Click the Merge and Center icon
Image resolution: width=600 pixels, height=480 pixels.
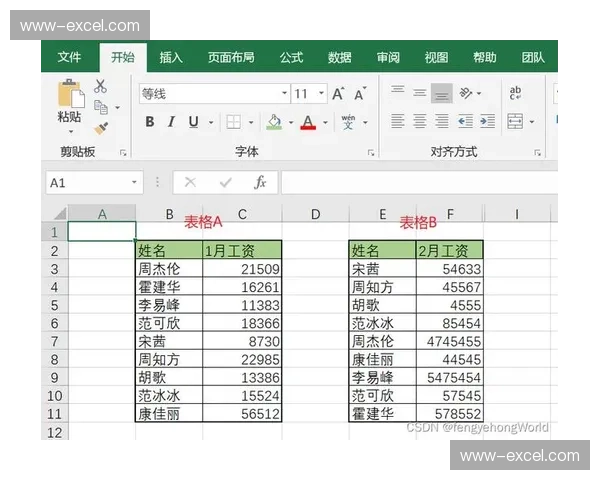pyautogui.click(x=515, y=121)
